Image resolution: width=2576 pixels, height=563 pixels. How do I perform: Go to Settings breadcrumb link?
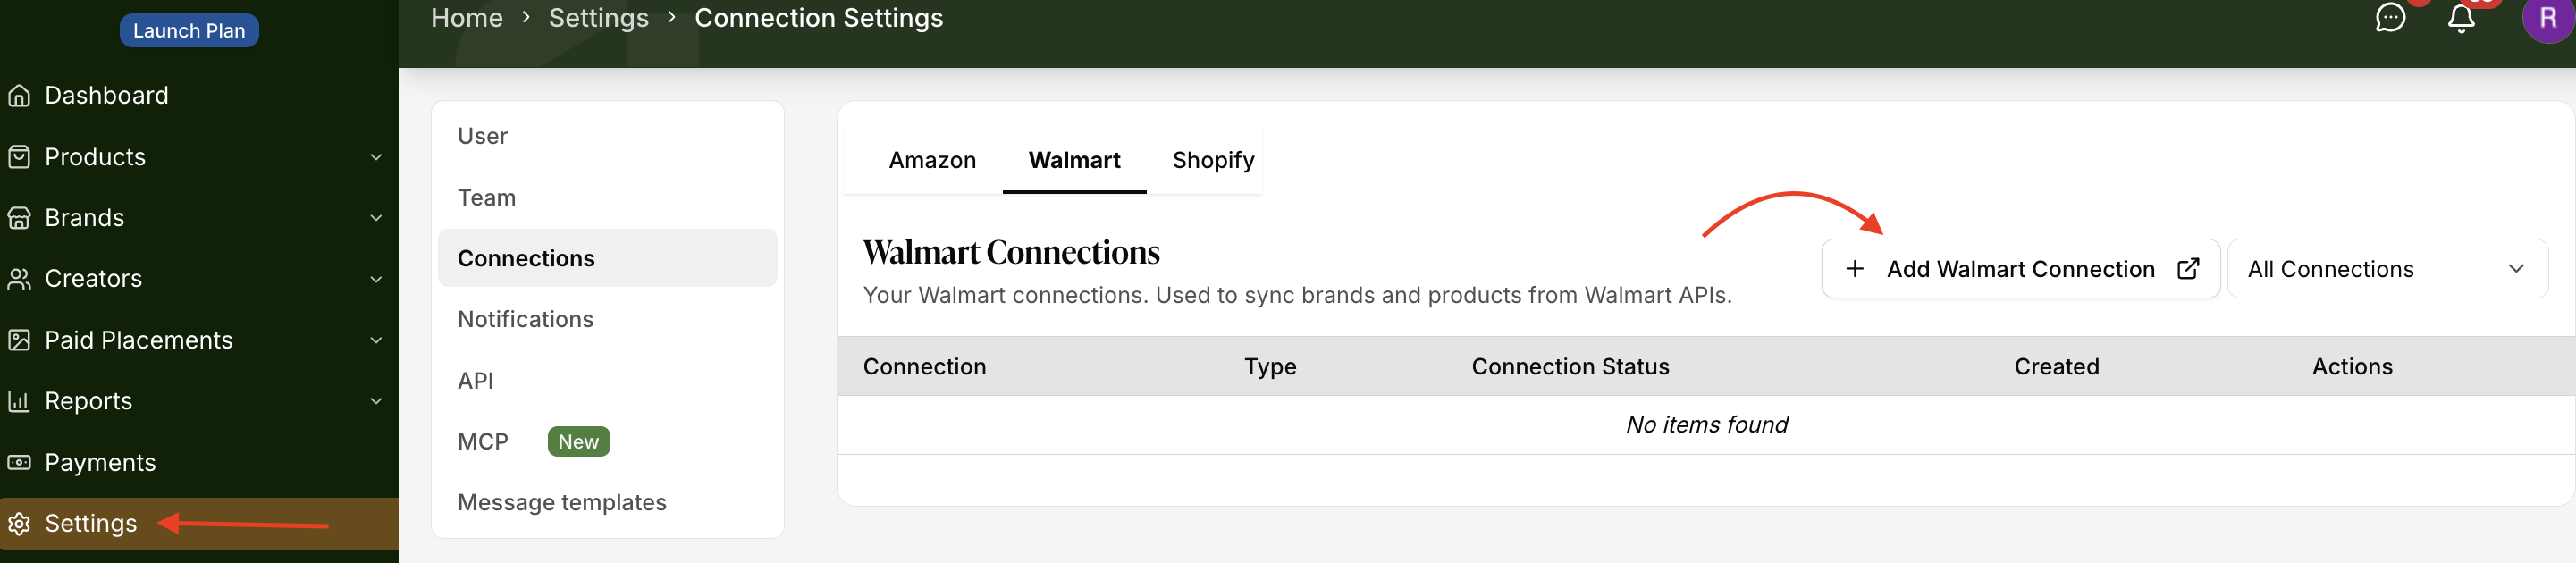pos(598,18)
